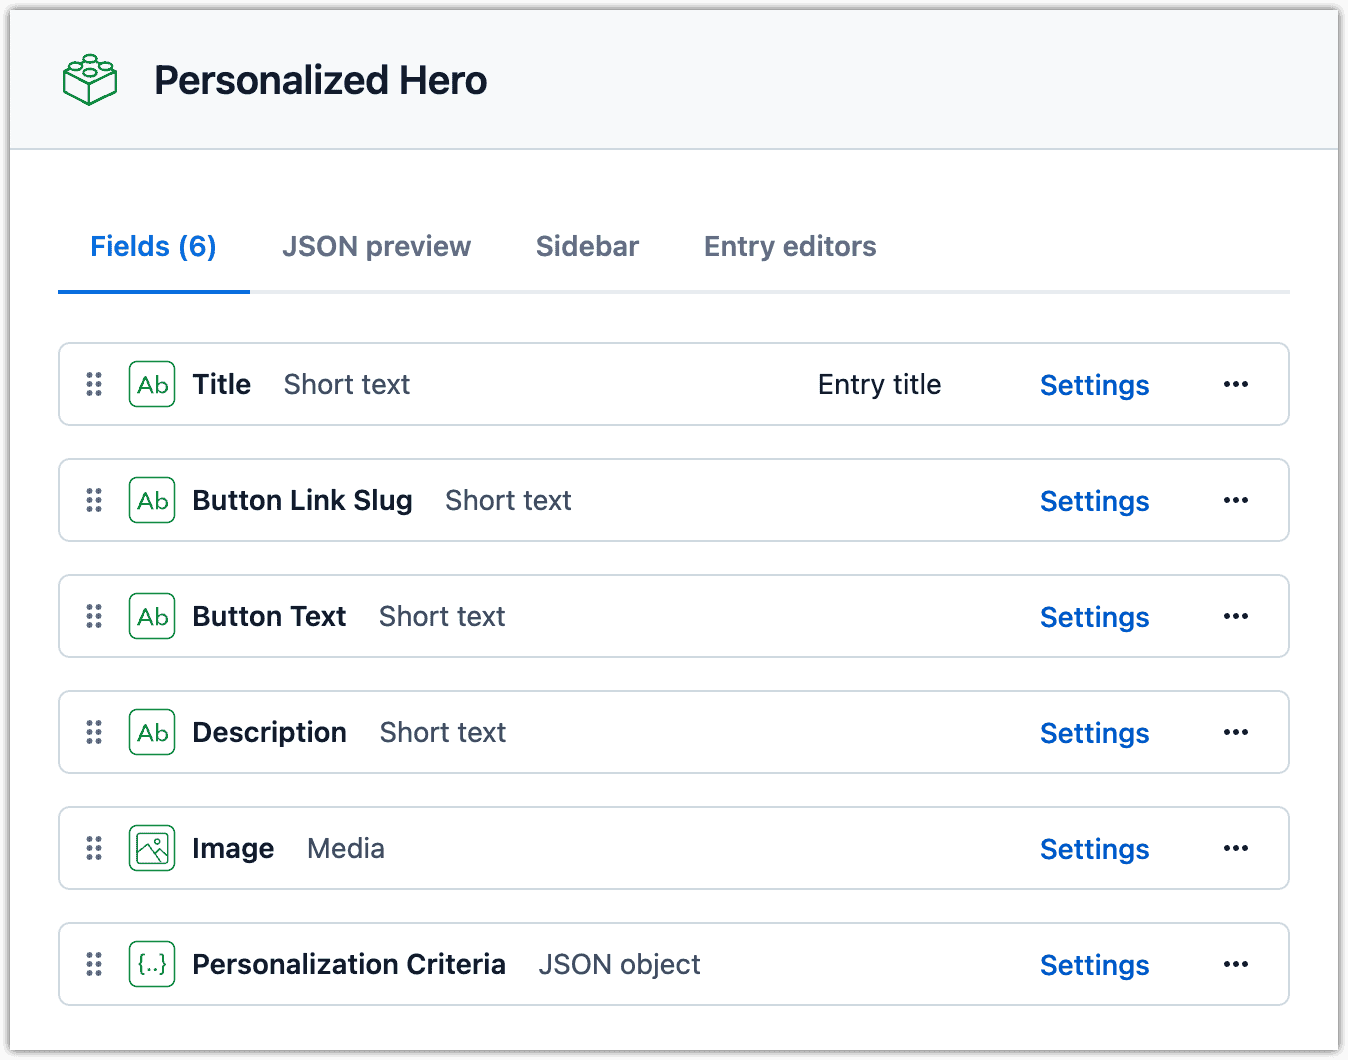Switch to the Entry editors tab
Image resolution: width=1348 pixels, height=1060 pixels.
(x=789, y=246)
